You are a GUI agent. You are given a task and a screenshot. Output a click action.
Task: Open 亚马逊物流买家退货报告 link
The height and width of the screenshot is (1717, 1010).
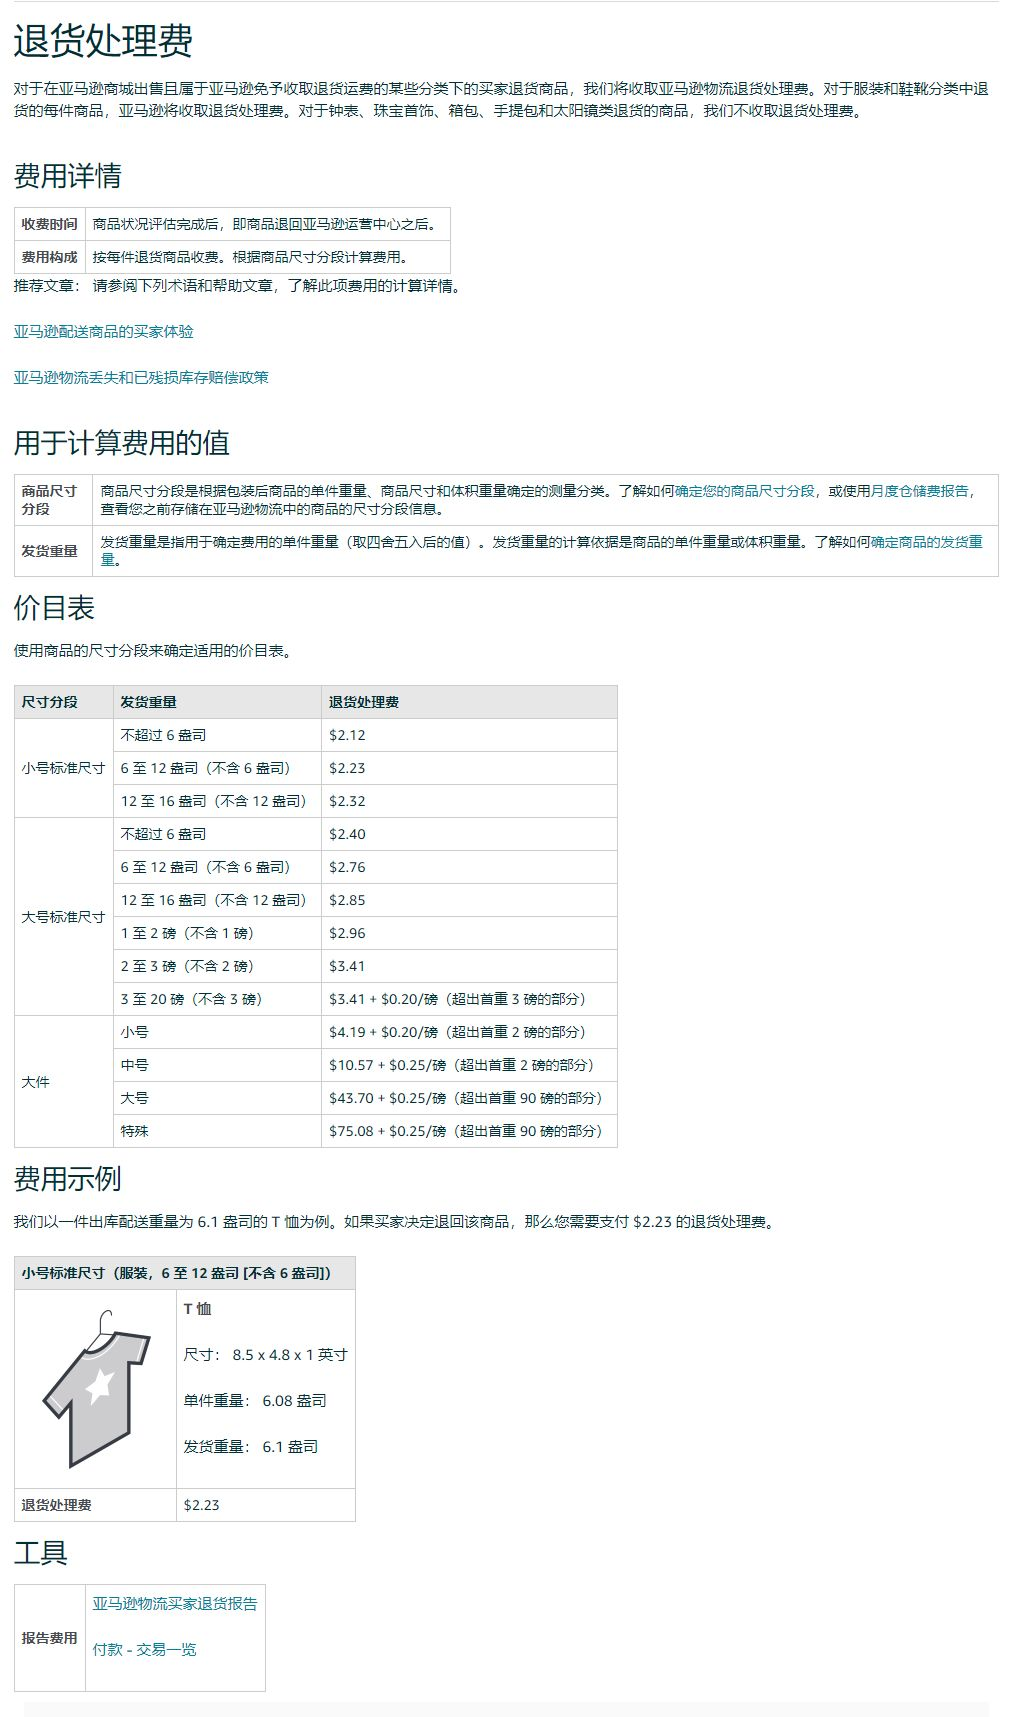(175, 1604)
